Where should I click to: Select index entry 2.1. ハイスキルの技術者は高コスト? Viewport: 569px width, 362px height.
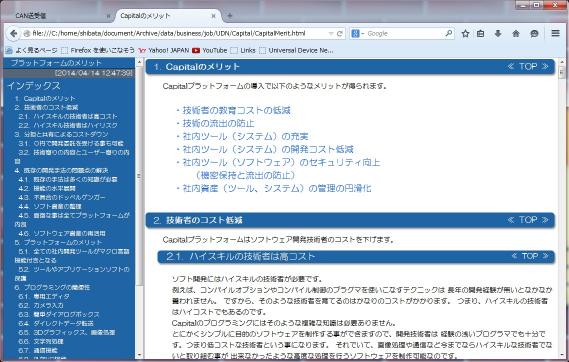68,116
